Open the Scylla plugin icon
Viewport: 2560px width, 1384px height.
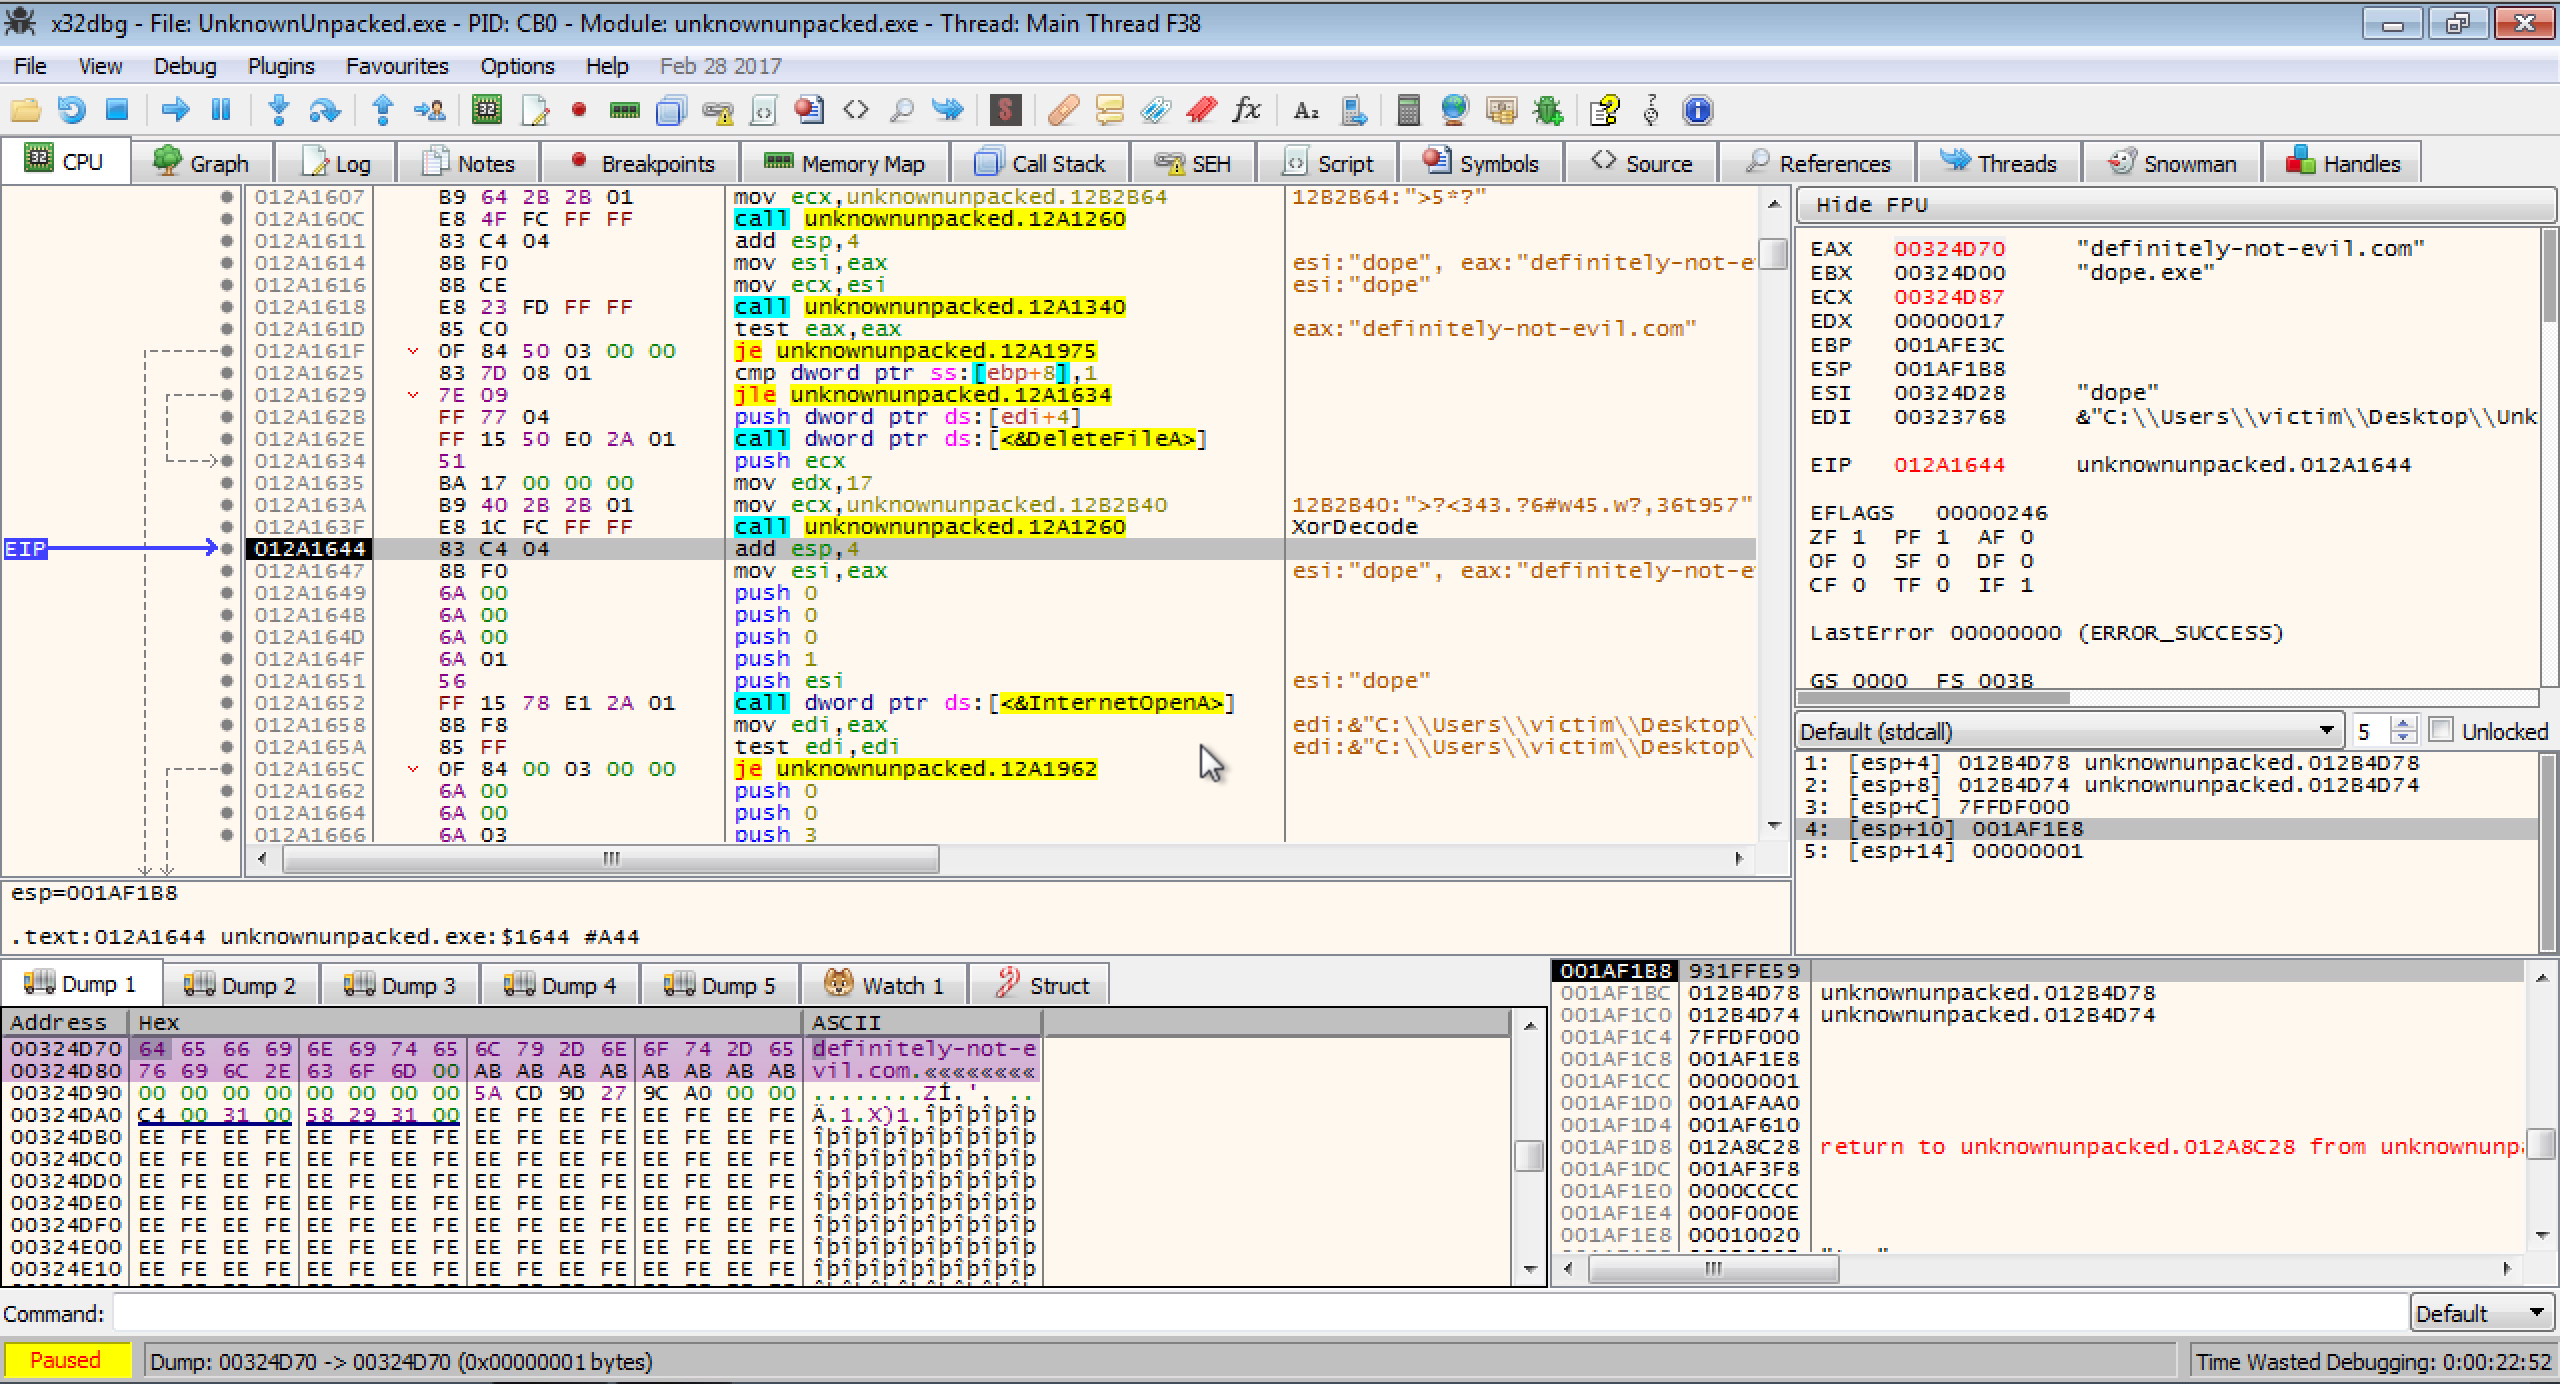(1005, 110)
